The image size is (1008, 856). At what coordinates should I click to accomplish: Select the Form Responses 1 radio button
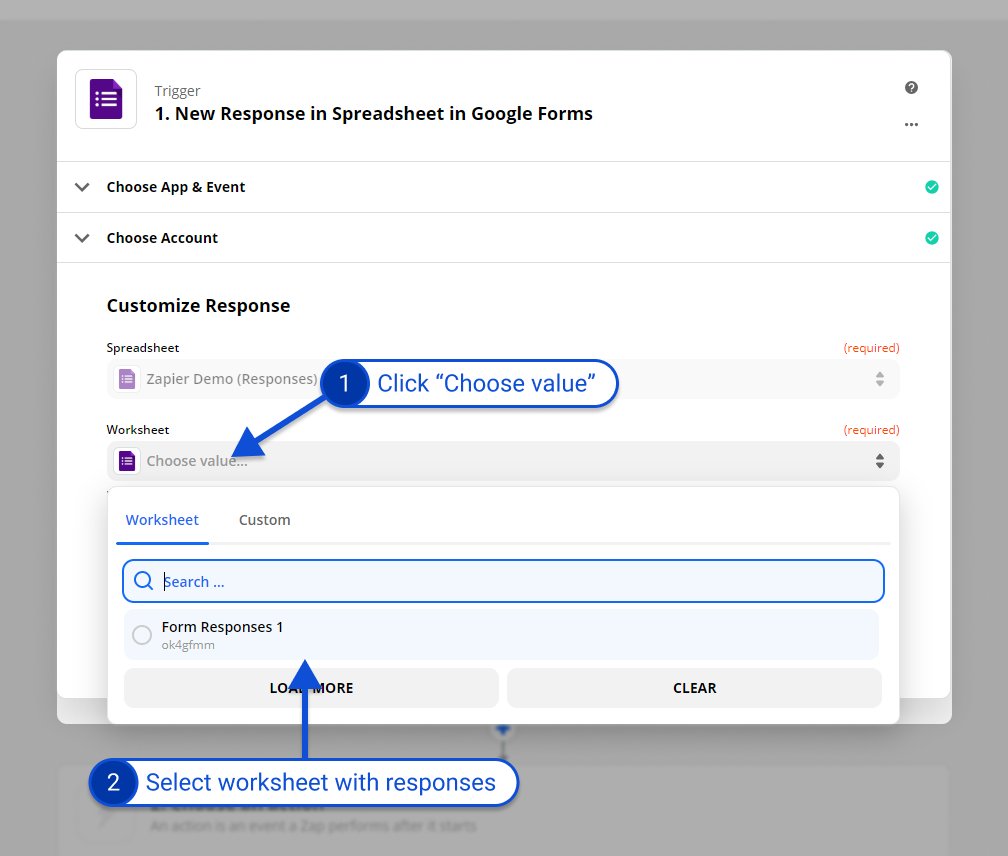(x=142, y=635)
